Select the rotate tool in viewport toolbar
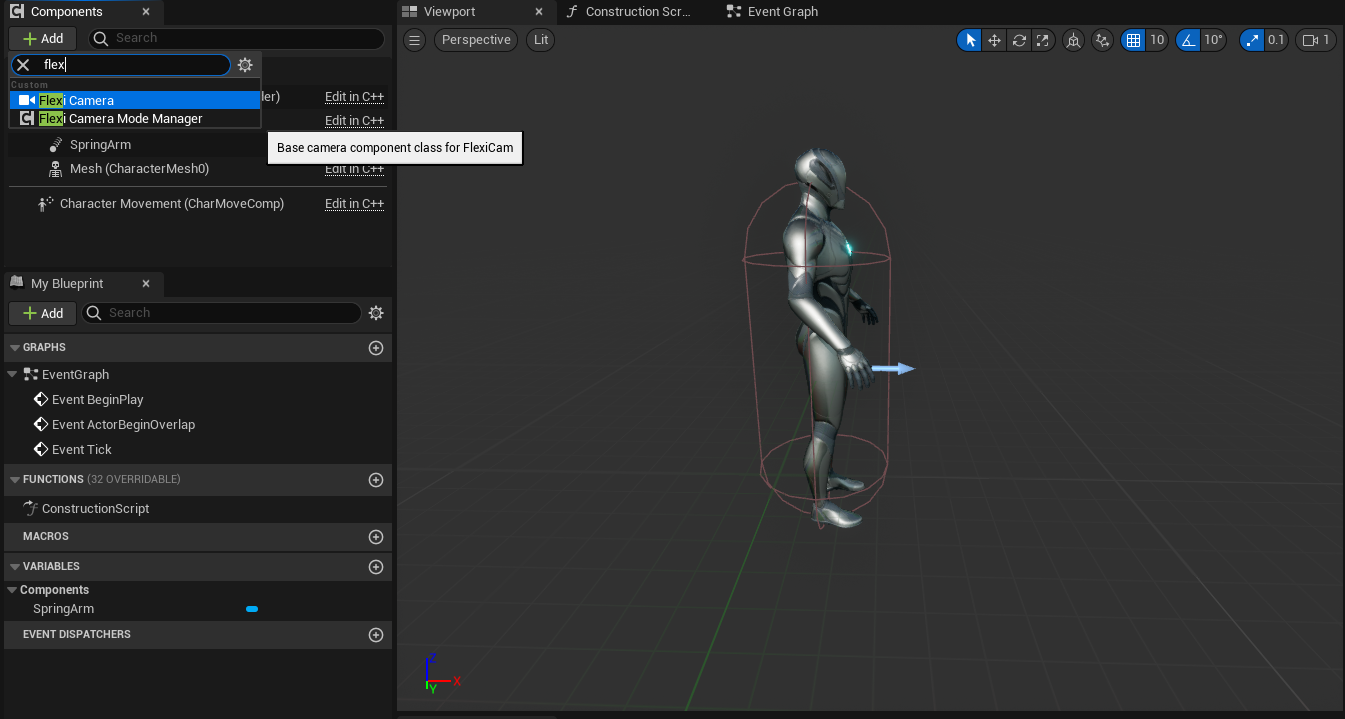This screenshot has height=719, width=1345. click(x=1019, y=40)
